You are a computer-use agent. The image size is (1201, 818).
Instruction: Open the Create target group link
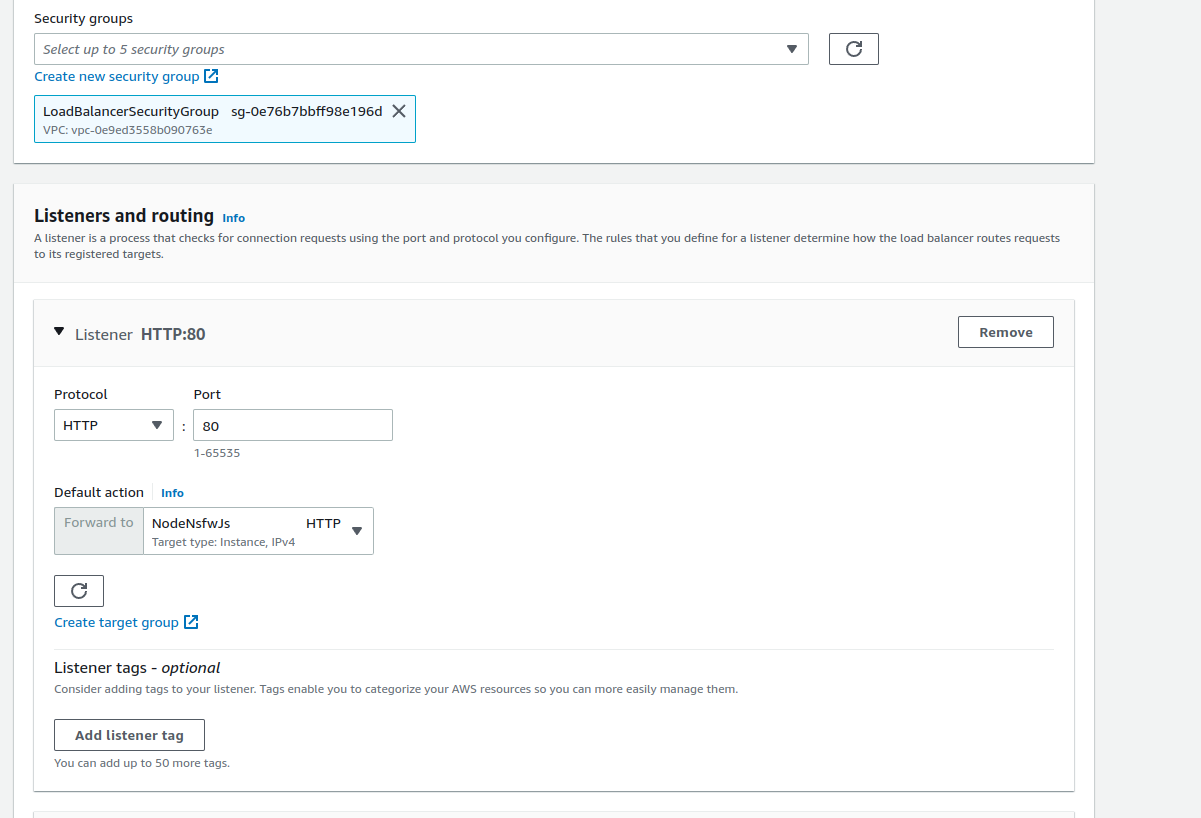126,622
